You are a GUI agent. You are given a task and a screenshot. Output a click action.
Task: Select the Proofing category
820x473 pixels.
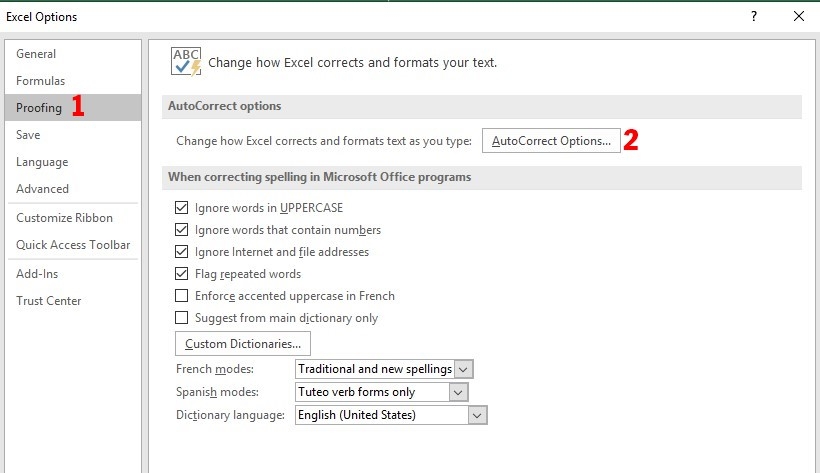tap(73, 107)
